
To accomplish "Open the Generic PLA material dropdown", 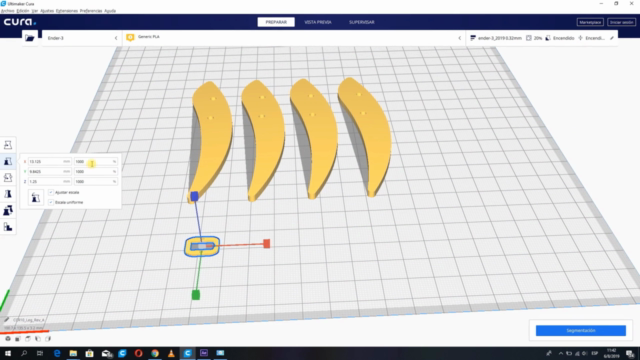I will (x=294, y=38).
